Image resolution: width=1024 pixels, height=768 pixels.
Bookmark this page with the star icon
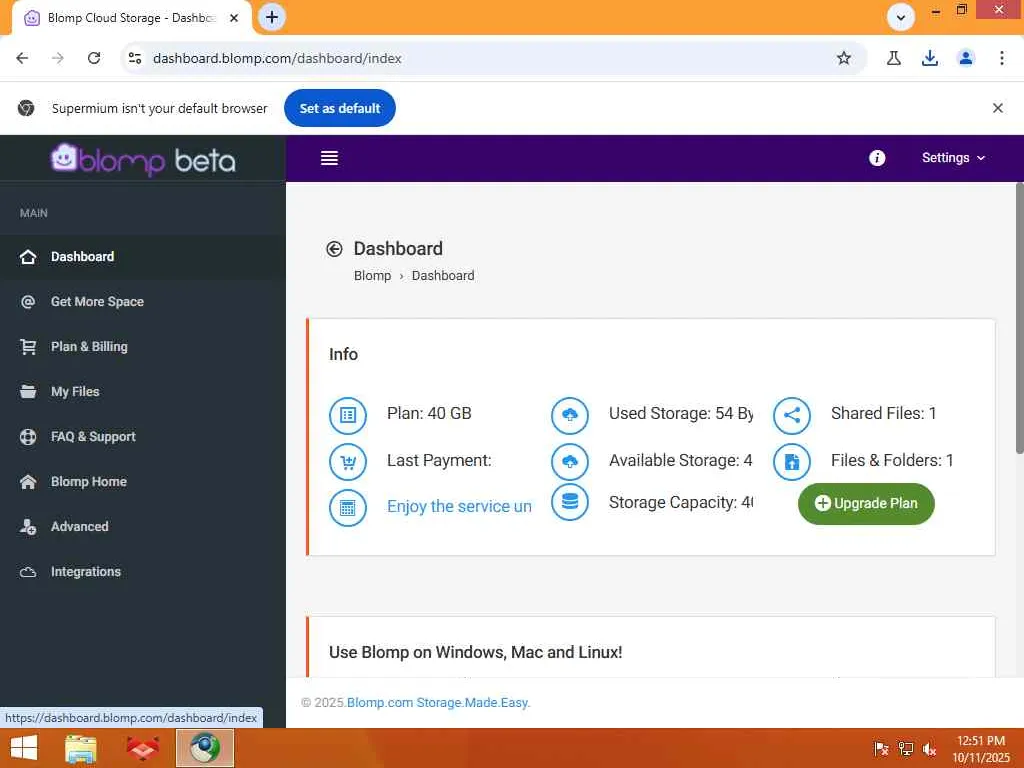coord(844,58)
